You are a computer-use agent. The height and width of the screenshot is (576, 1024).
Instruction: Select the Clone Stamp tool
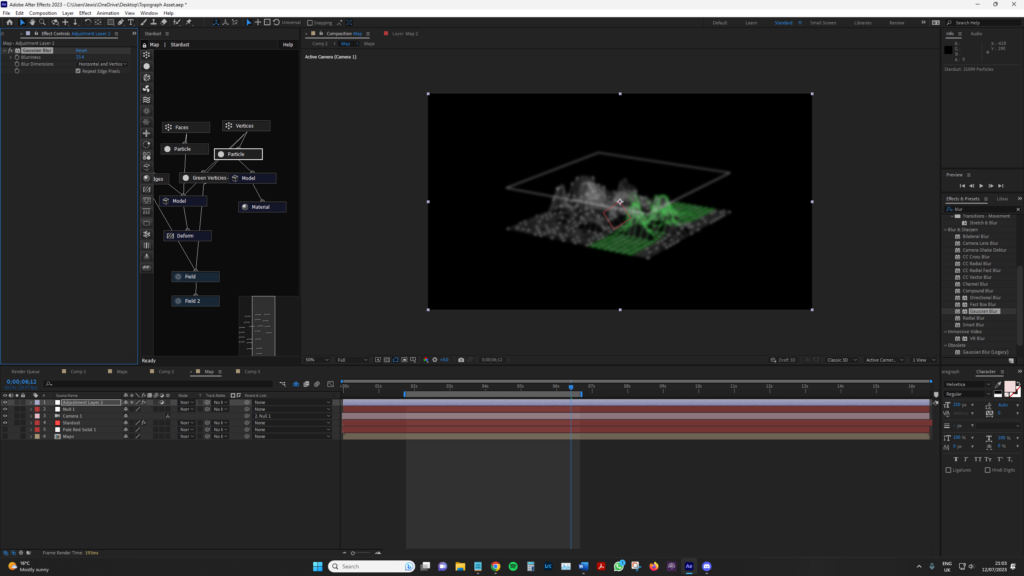coord(153,22)
